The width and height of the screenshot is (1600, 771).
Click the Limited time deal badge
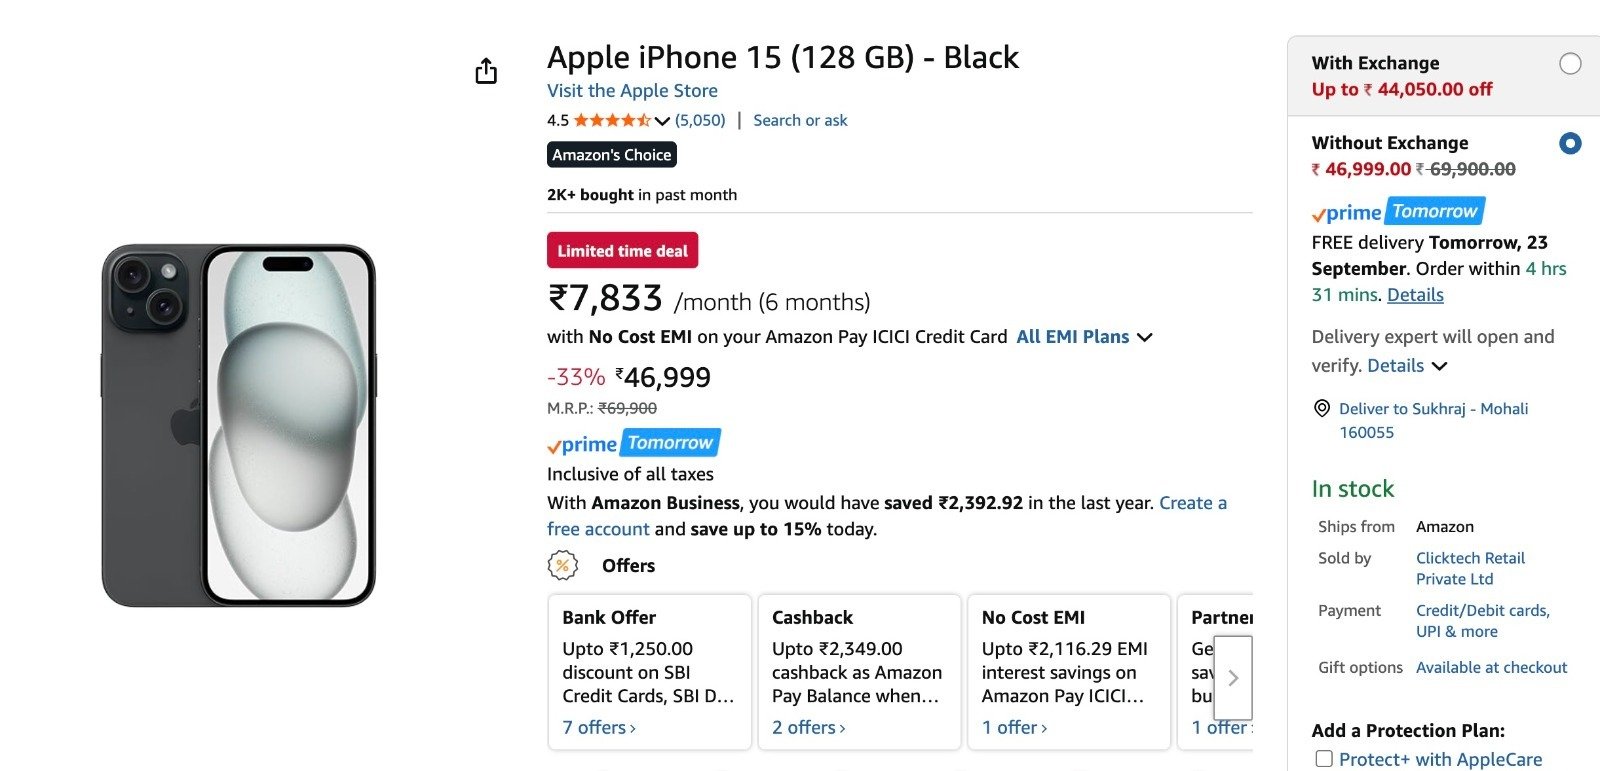(x=622, y=251)
